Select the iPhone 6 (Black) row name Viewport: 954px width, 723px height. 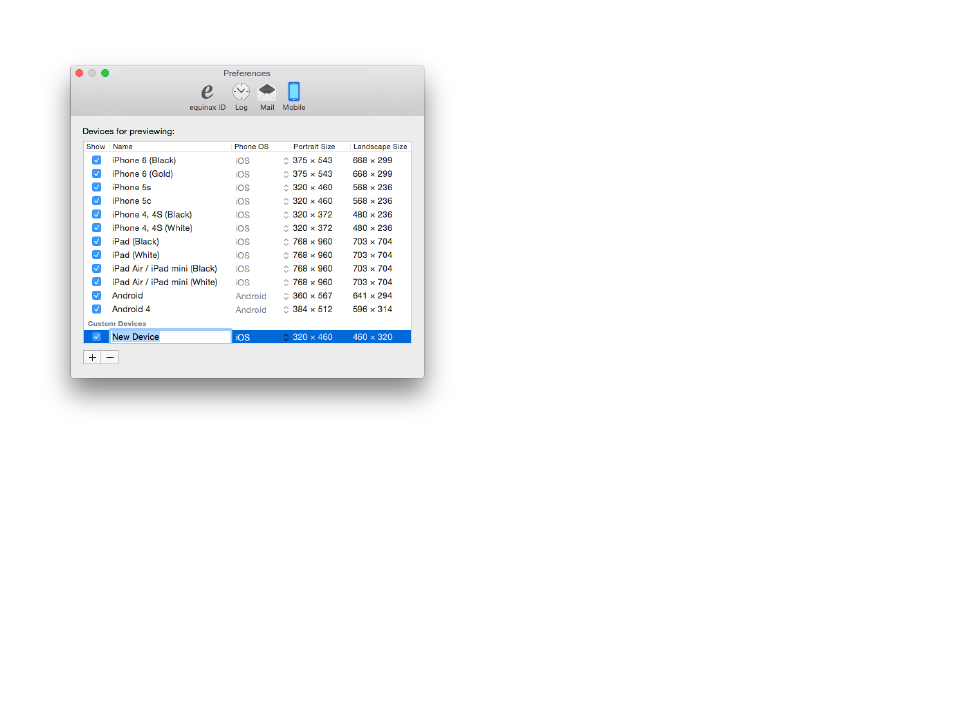pos(144,160)
